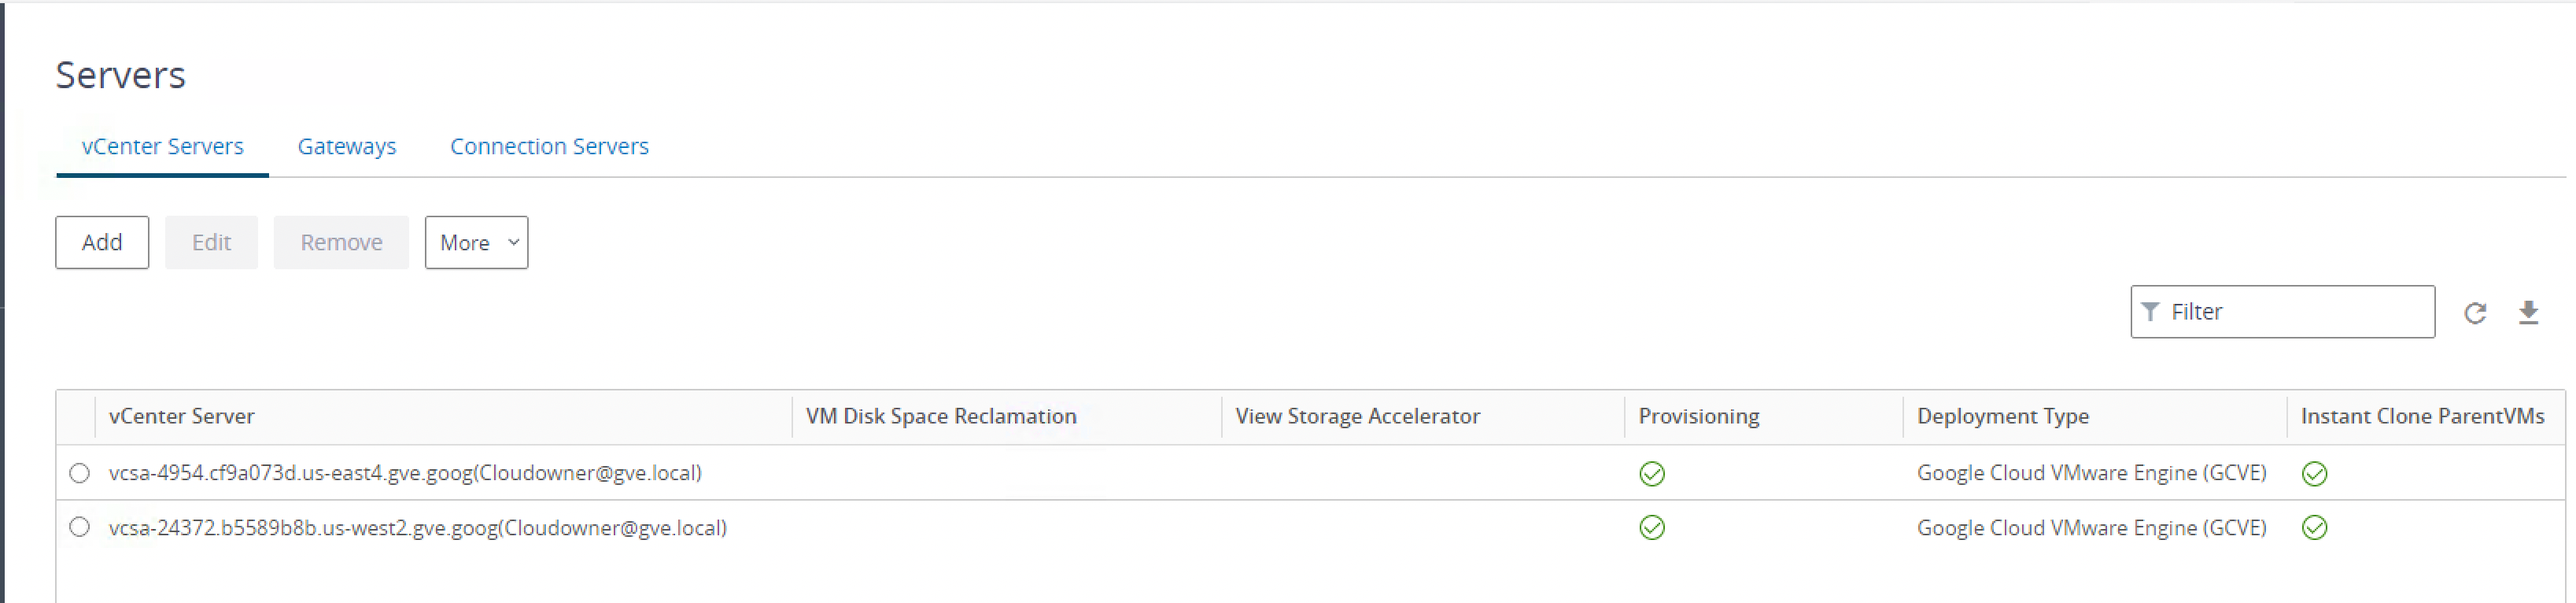Sort by Deployment Type column header
Viewport: 2576px width, 603px height.
2002,417
